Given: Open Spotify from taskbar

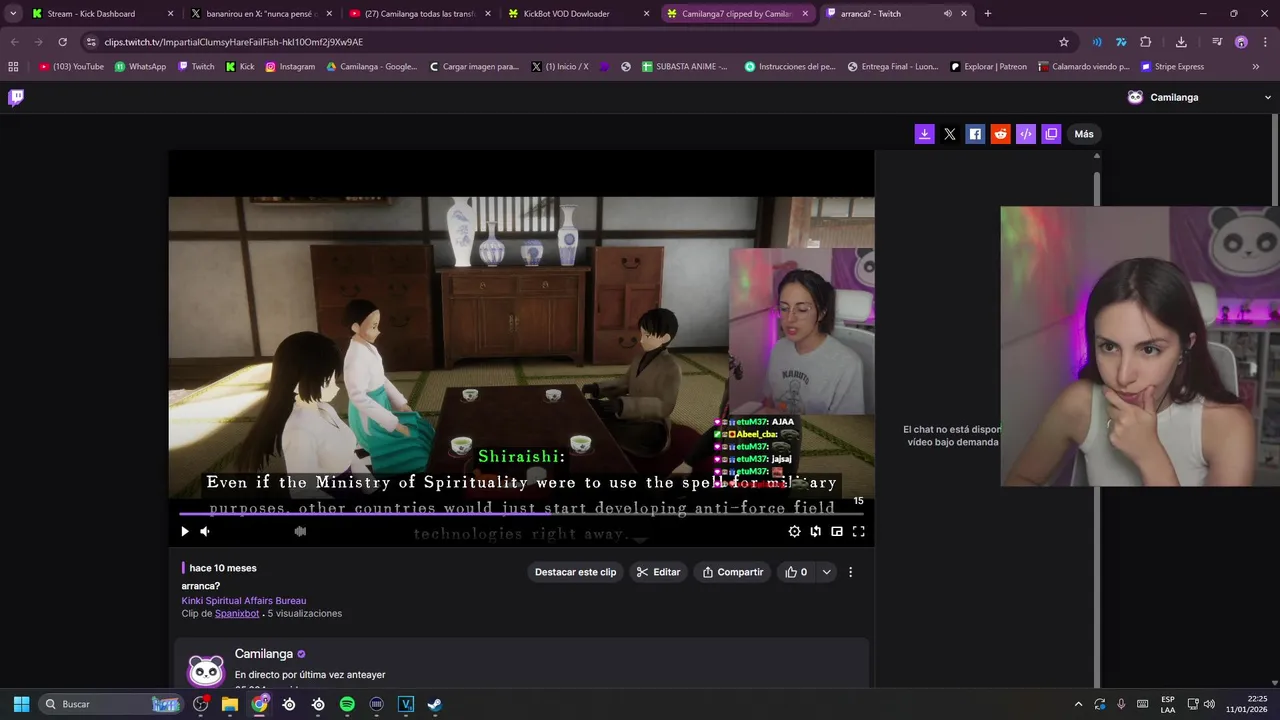Looking at the screenshot, I should [x=347, y=704].
